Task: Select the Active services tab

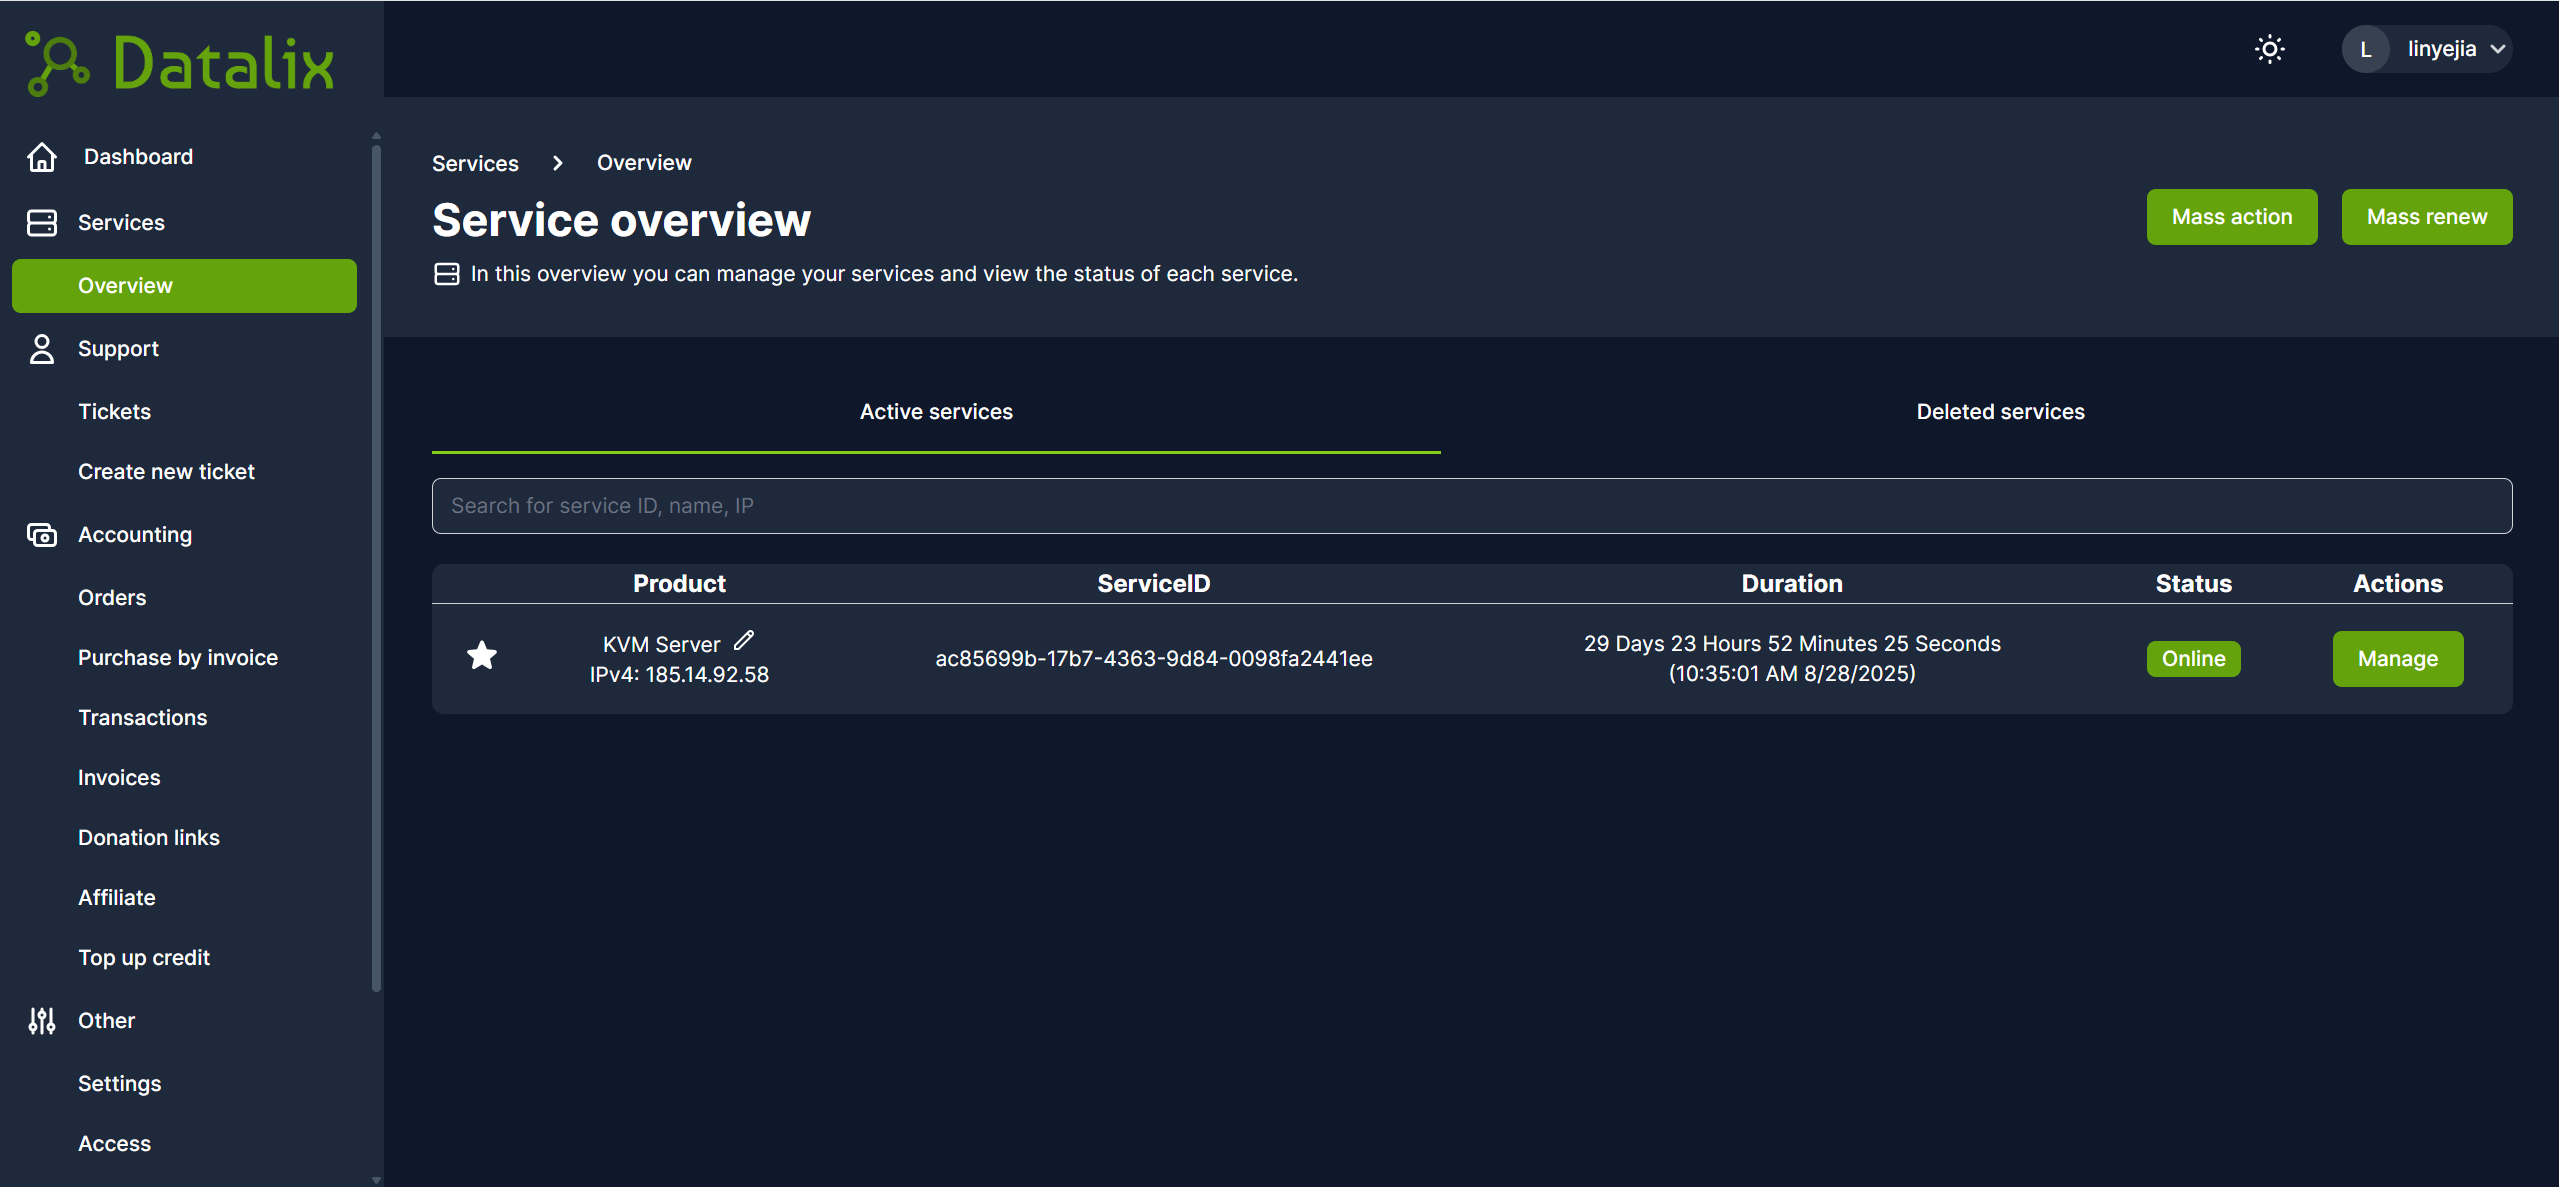Action: pos(936,412)
